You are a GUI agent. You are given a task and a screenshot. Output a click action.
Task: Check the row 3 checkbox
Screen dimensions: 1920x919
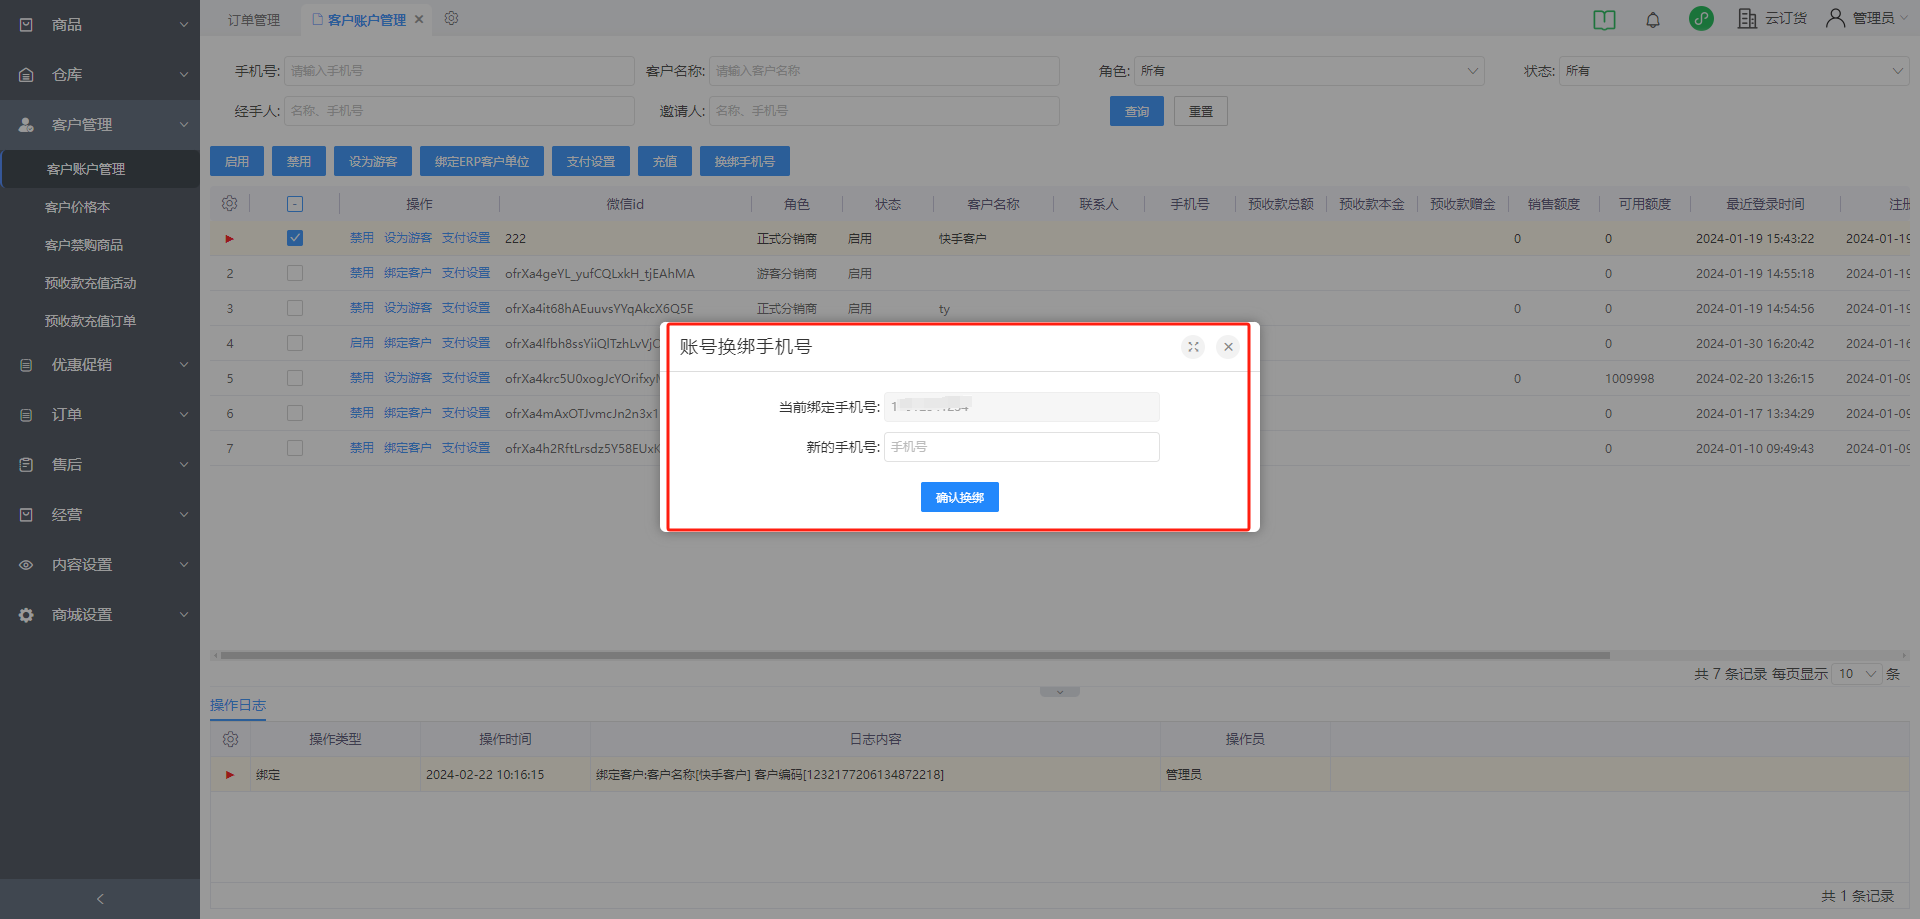(295, 308)
